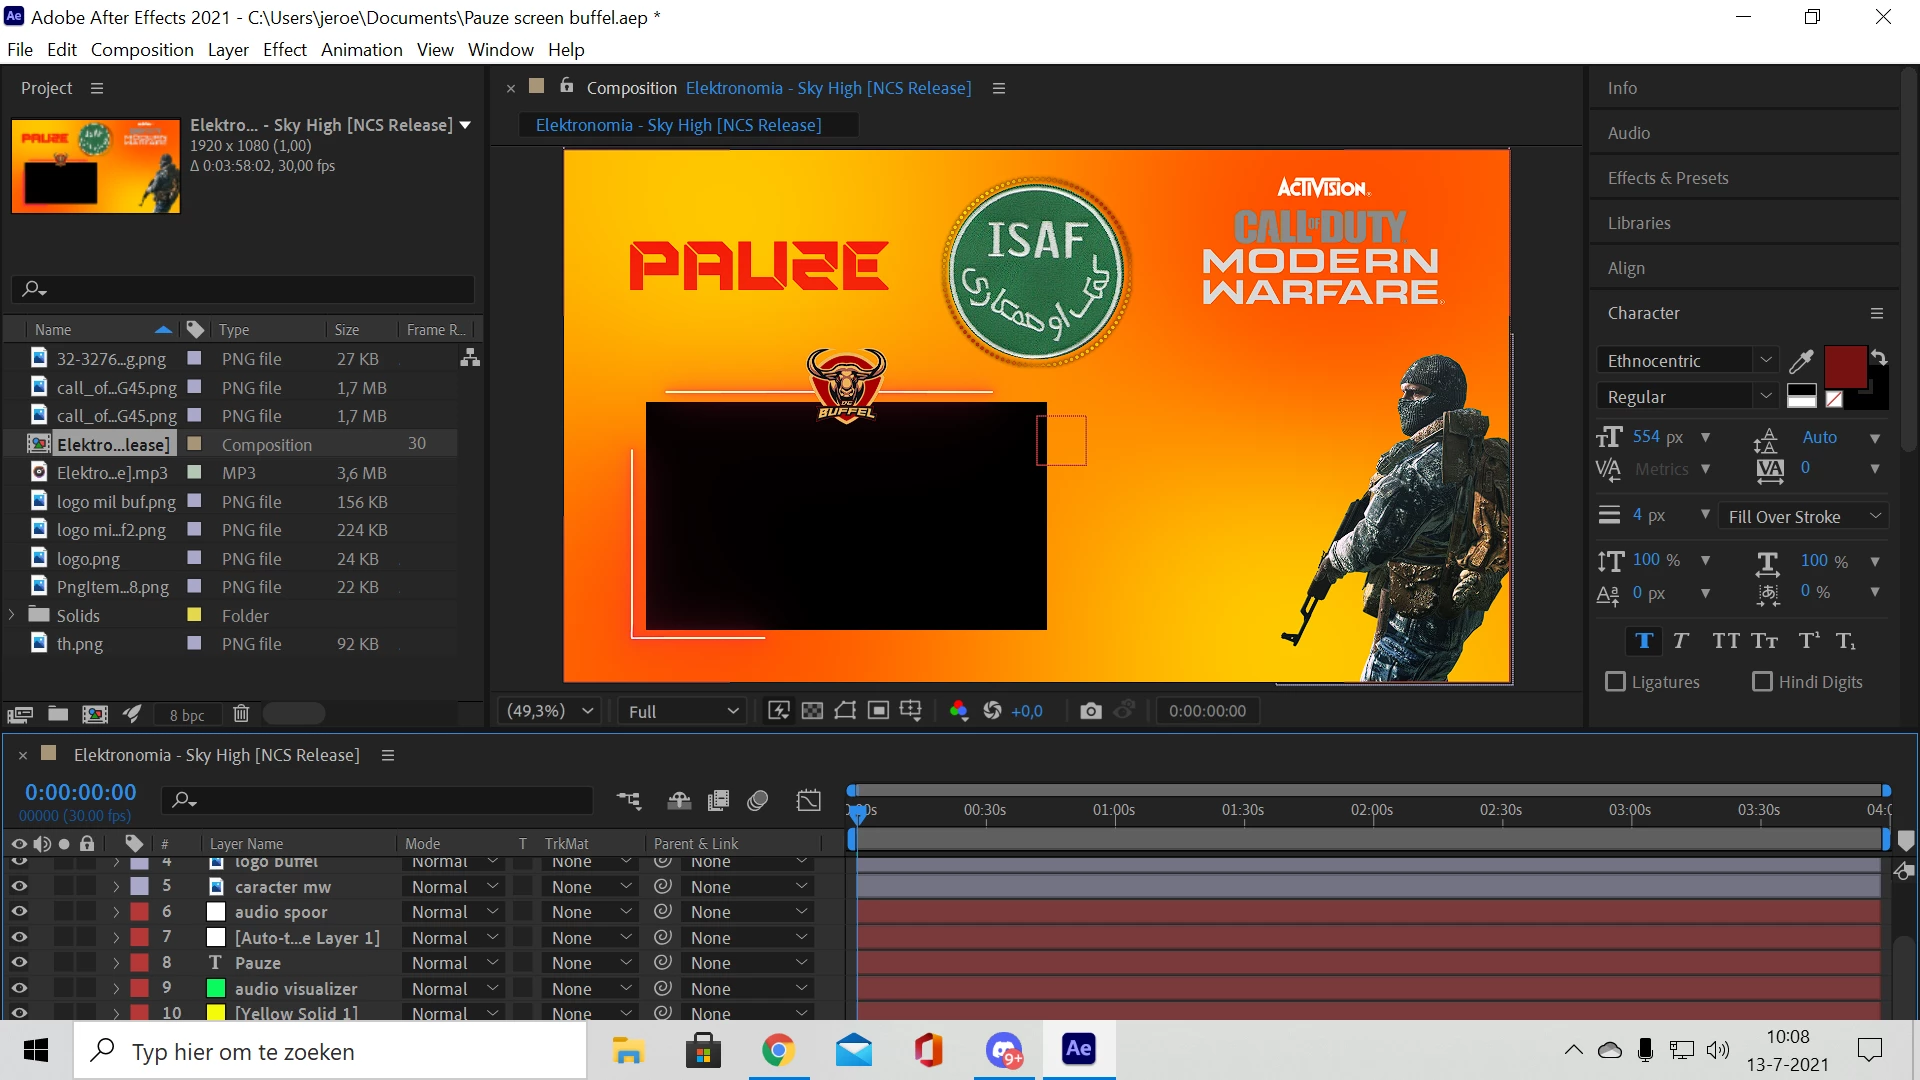The width and height of the screenshot is (1920, 1080).
Task: Apply Small Caps text style
Action: pyautogui.click(x=1765, y=641)
